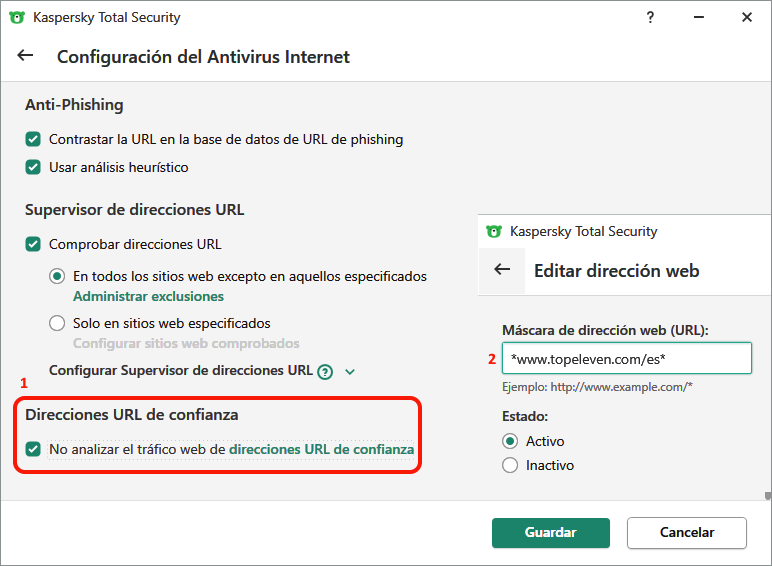Click Kaspersky logo in the edit dialog

click(493, 231)
